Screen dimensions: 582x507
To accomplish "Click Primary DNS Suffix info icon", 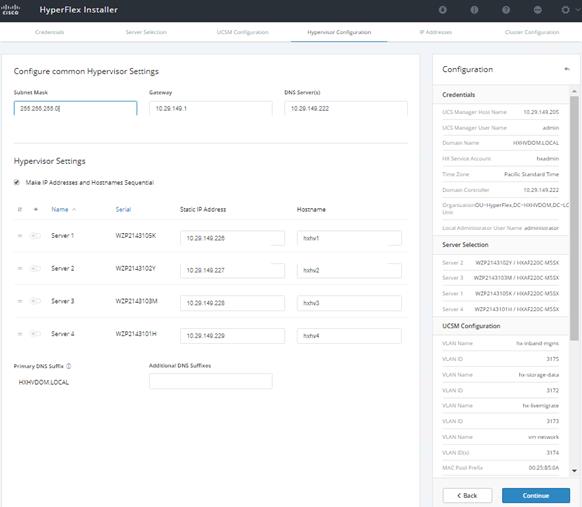I will (69, 366).
